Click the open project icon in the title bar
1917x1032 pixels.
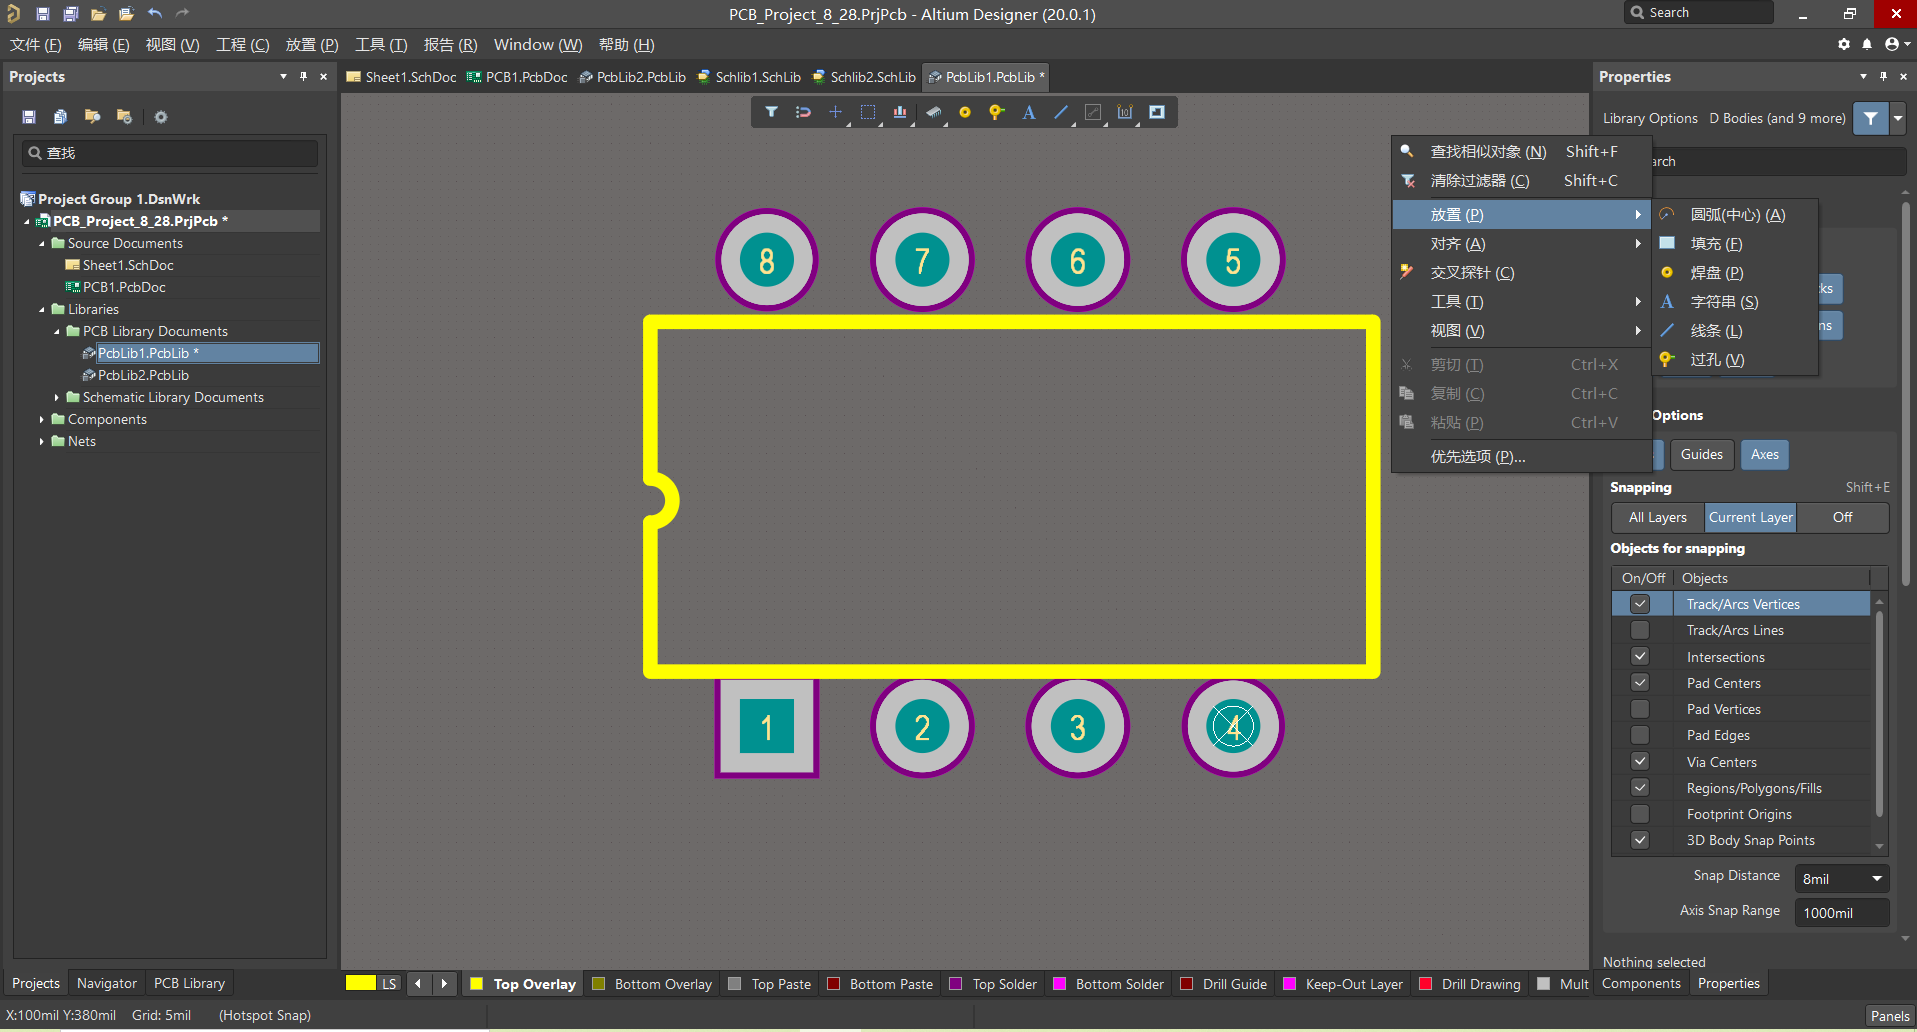[126, 14]
